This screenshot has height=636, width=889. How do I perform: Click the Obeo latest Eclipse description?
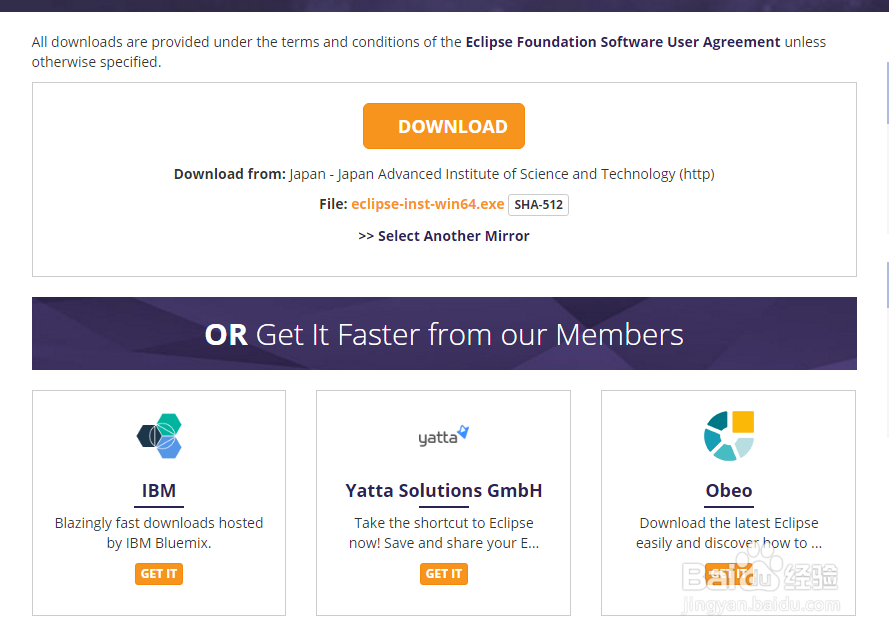[x=728, y=533]
